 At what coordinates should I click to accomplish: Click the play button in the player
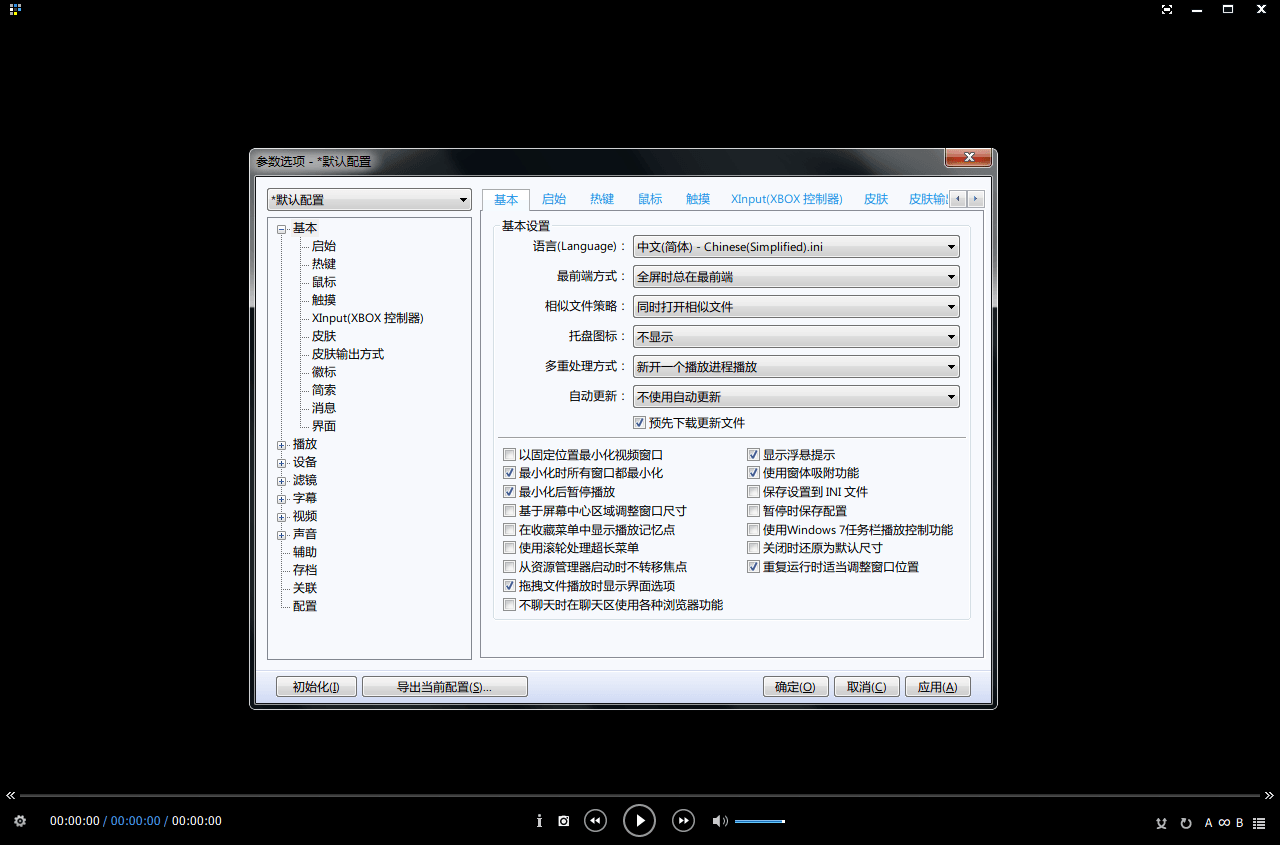pyautogui.click(x=639, y=821)
